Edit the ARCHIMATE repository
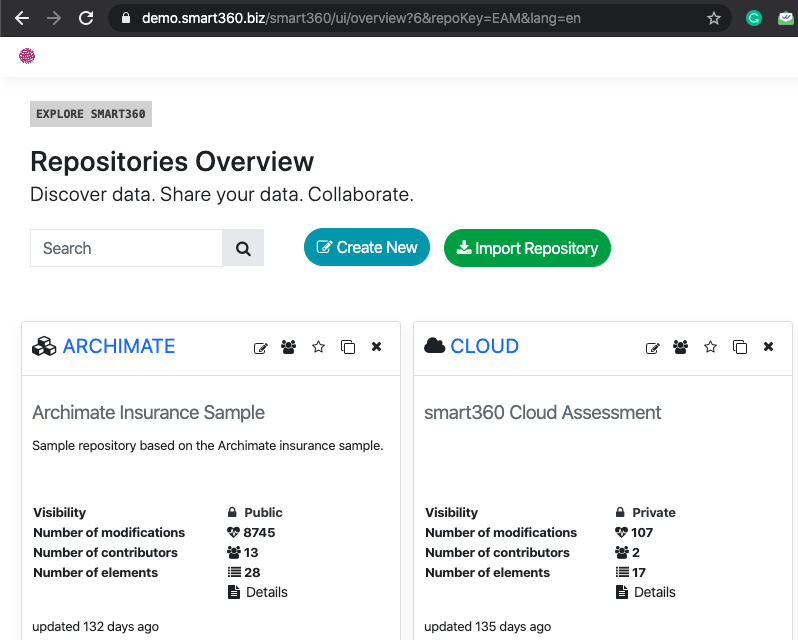This screenshot has width=798, height=640. (x=261, y=348)
